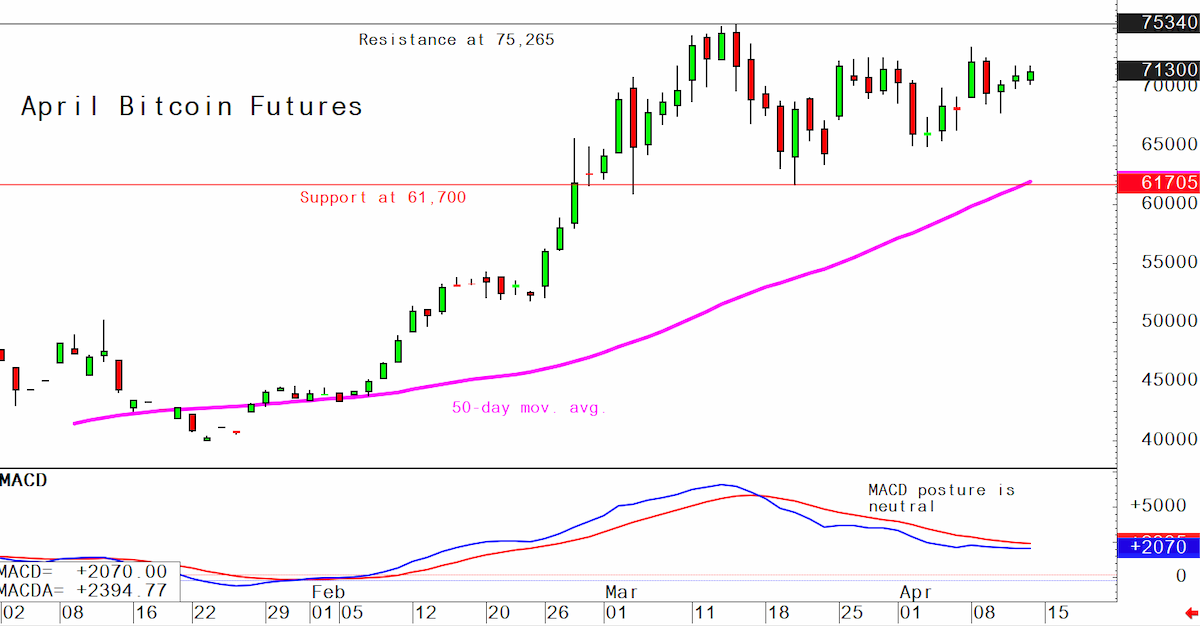Select the 'April Bitcoin Futures' title
This screenshot has width=1200, height=626.
coord(192,106)
